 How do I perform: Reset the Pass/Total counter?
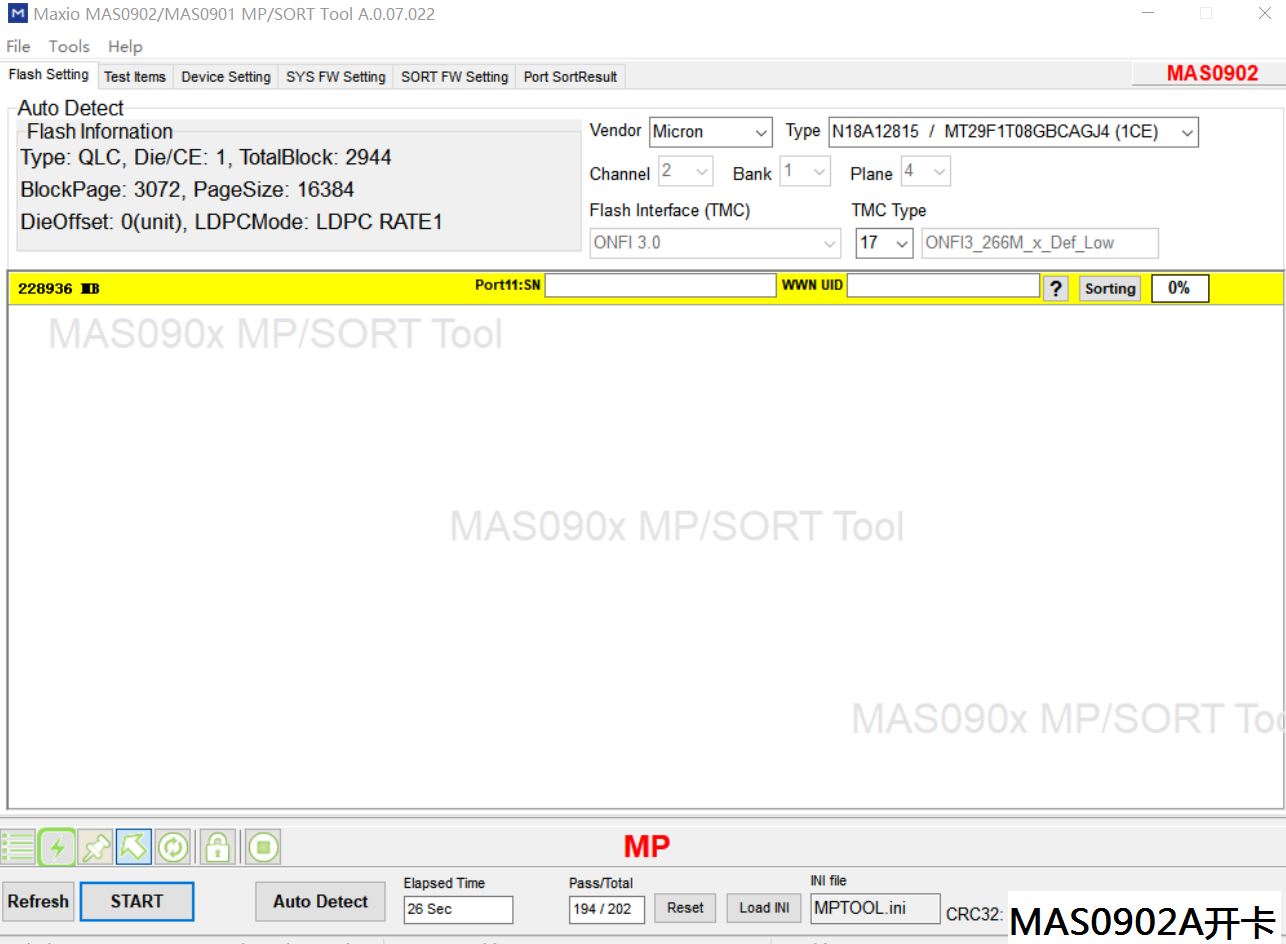[x=685, y=908]
